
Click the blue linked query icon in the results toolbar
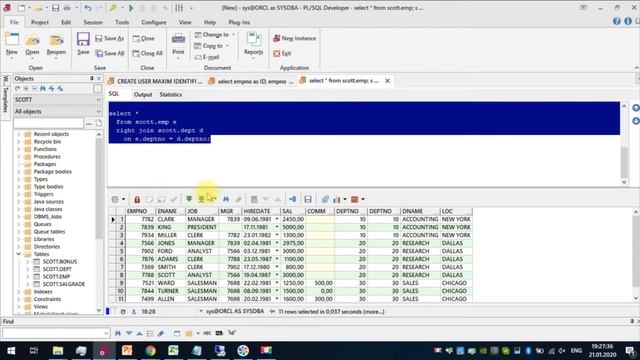coord(293,199)
